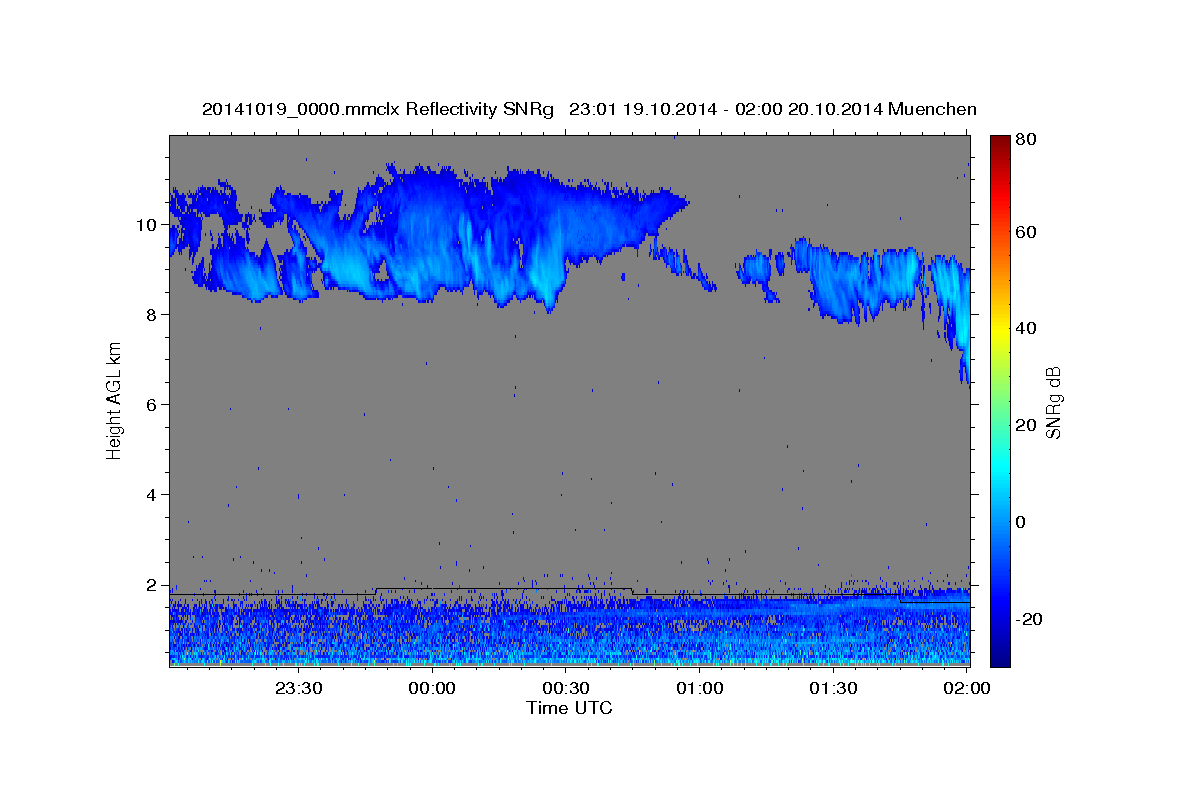
Task: Click the 23:30 time tick label
Action: 298,689
